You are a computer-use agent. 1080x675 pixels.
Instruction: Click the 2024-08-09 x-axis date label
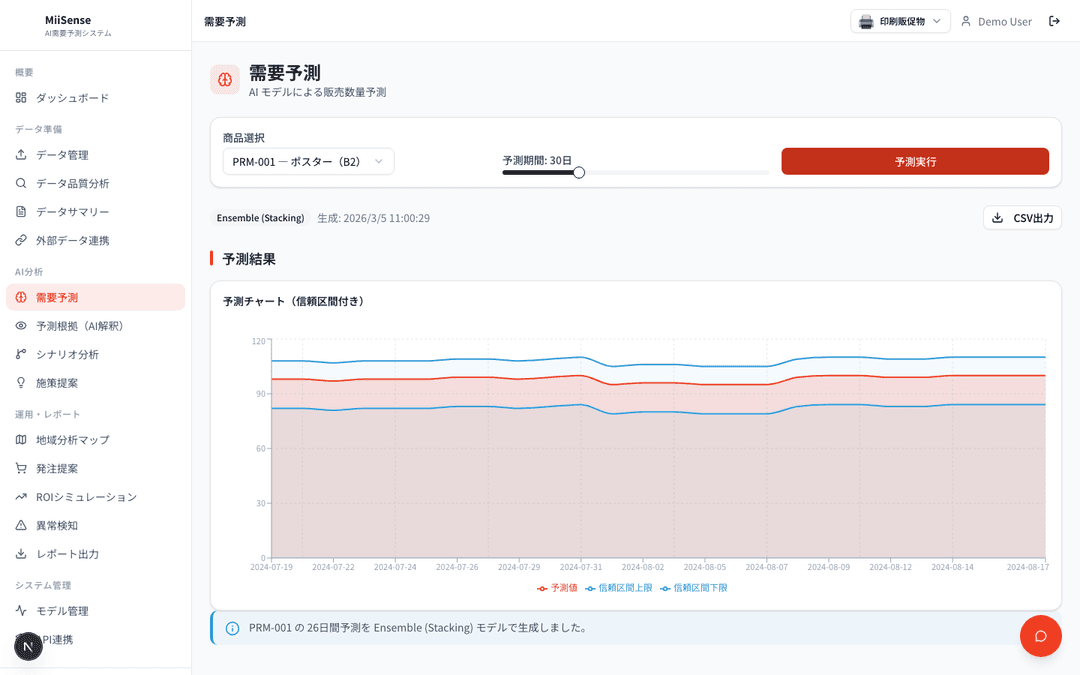(829, 567)
